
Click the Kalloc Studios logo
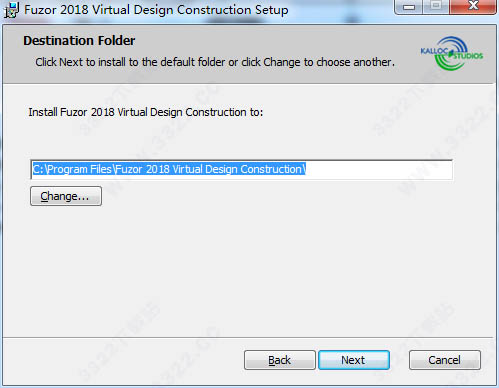[452, 53]
